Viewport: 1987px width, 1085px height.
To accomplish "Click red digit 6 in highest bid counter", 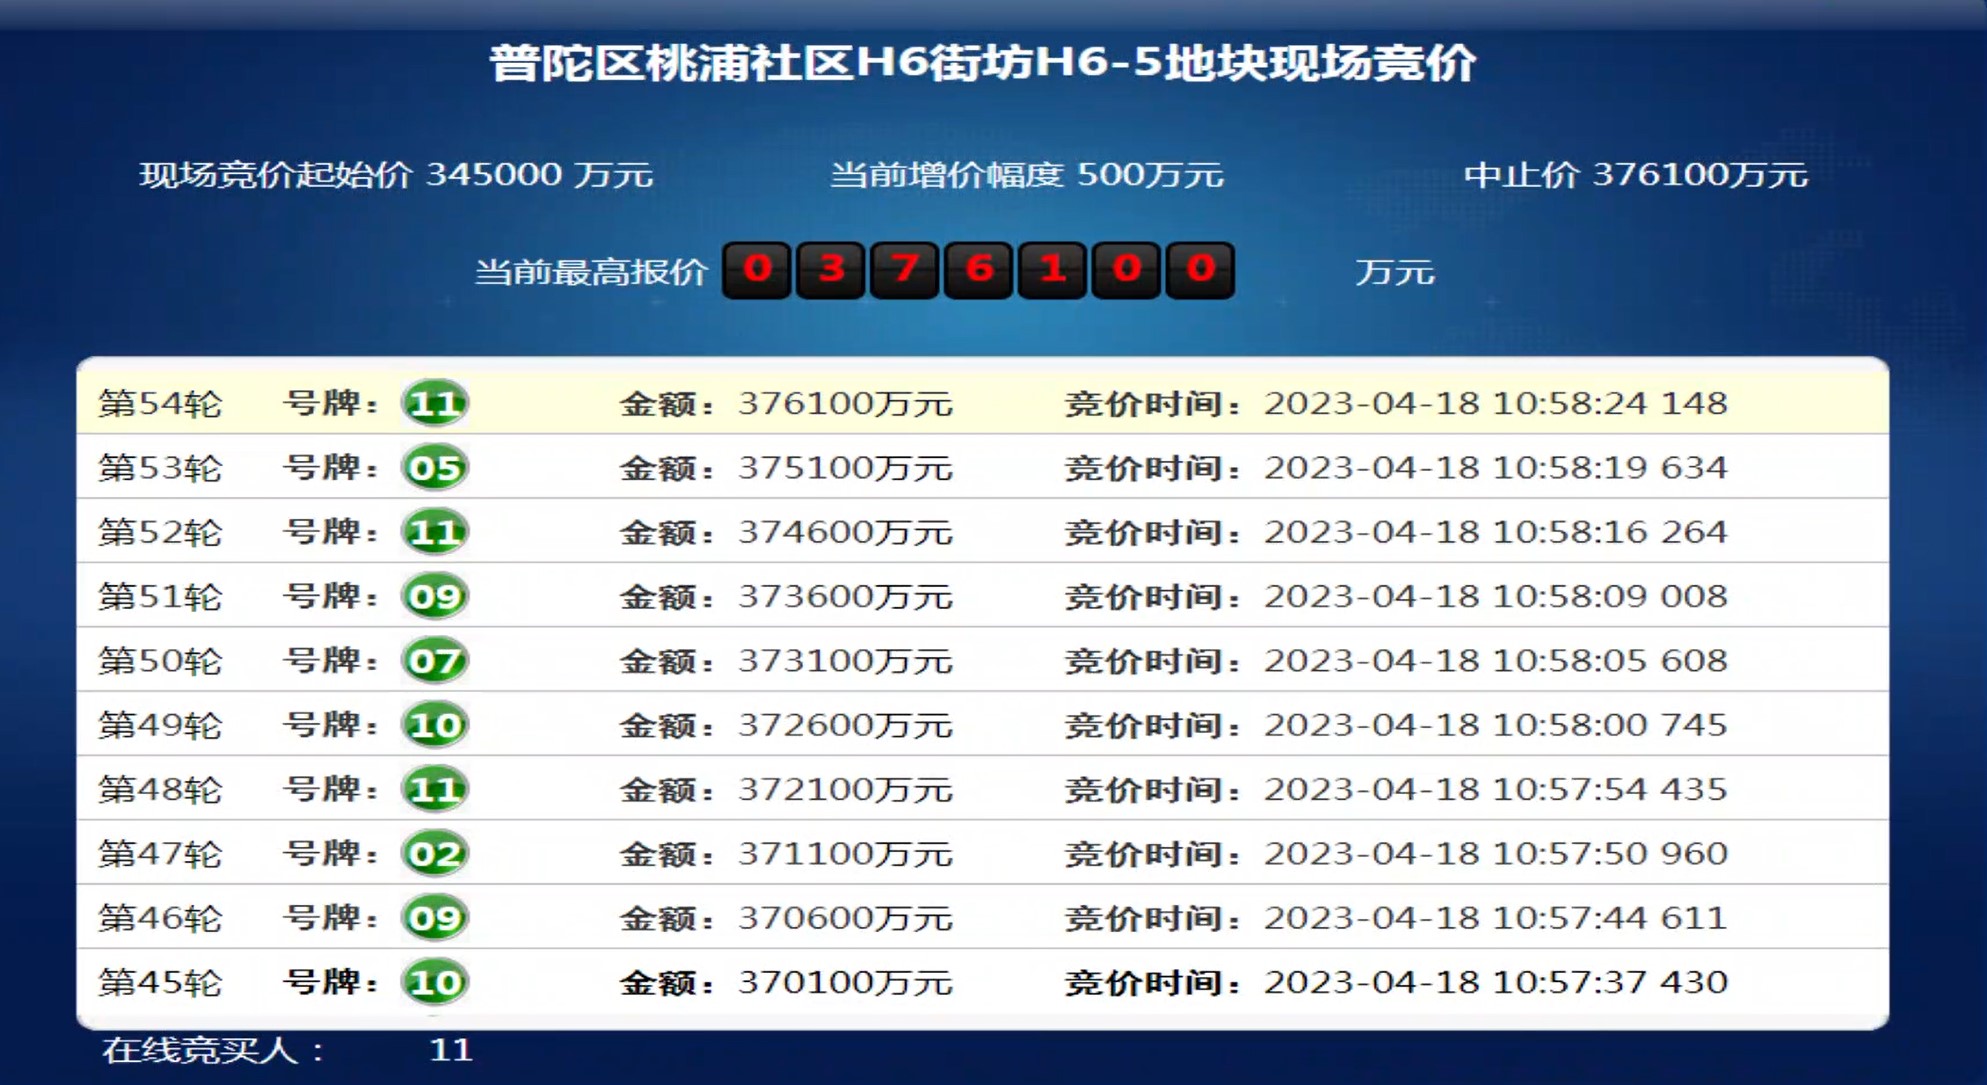I will [x=979, y=270].
